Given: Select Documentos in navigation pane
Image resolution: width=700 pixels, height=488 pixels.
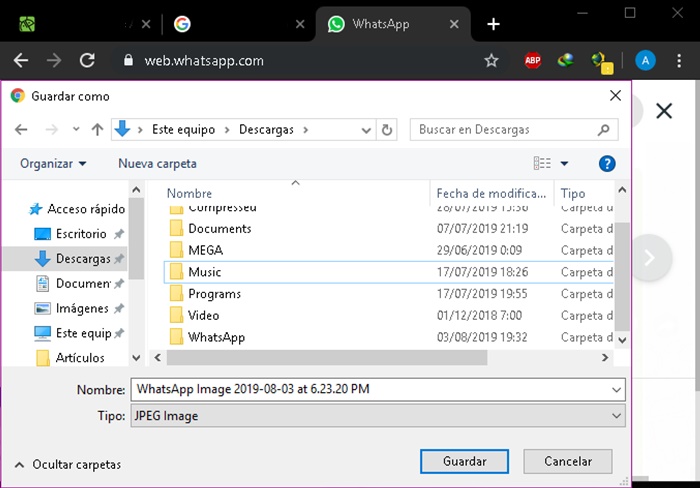Looking at the screenshot, I should pos(79,284).
